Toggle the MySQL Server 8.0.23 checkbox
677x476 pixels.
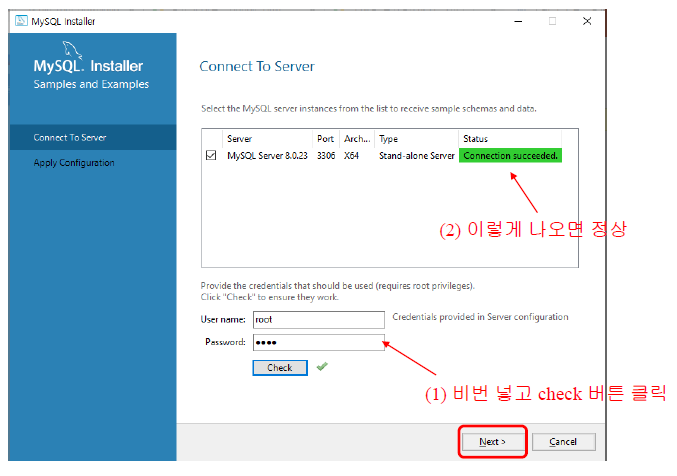coord(211,155)
